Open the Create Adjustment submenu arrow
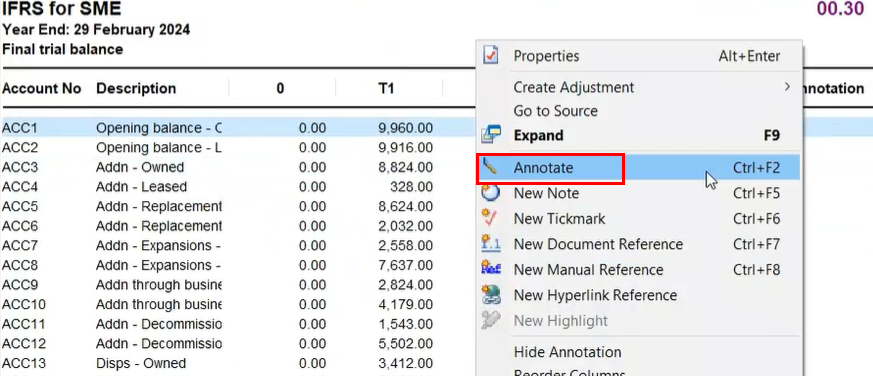 point(787,87)
